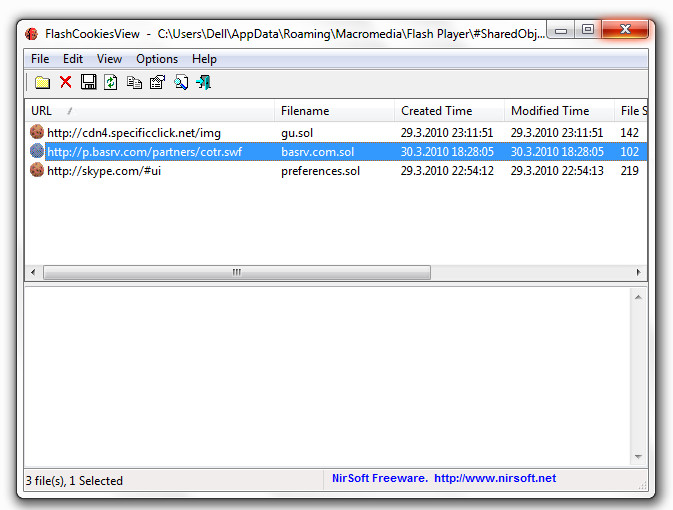Click modified time 29.3.2010 22:54:13
Viewport: 673px width, 510px height.
point(557,171)
